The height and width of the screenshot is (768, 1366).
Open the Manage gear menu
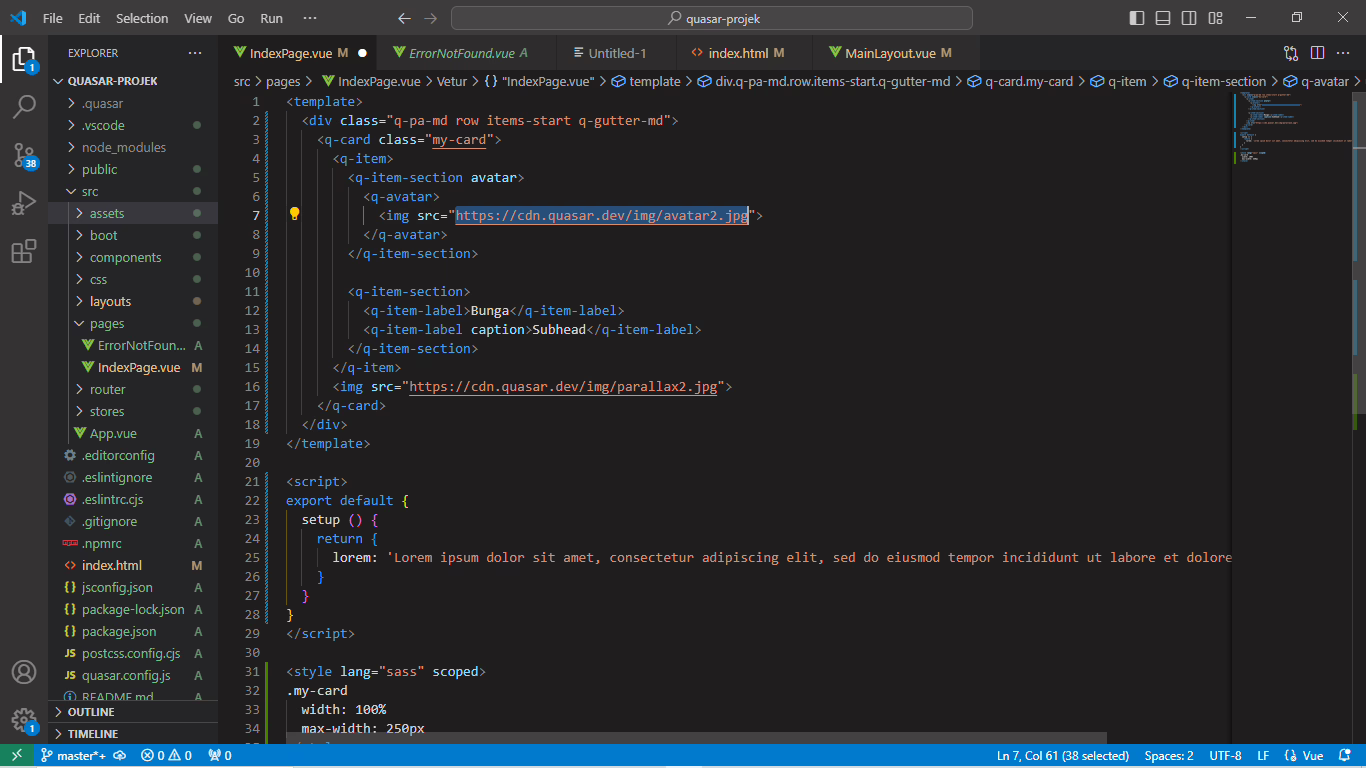click(x=24, y=721)
